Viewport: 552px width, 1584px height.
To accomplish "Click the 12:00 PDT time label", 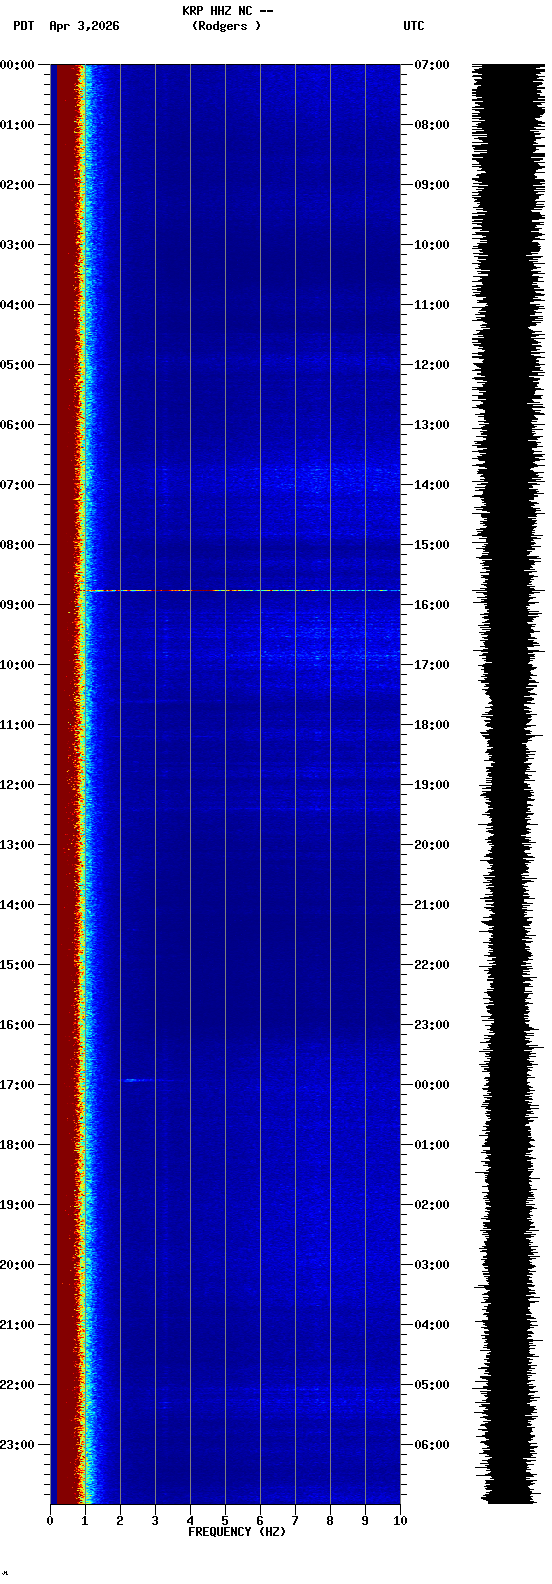I will 17,785.
